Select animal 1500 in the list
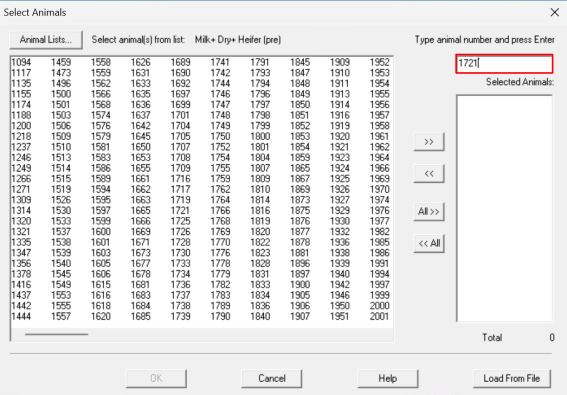This screenshot has width=567, height=395. (61, 94)
